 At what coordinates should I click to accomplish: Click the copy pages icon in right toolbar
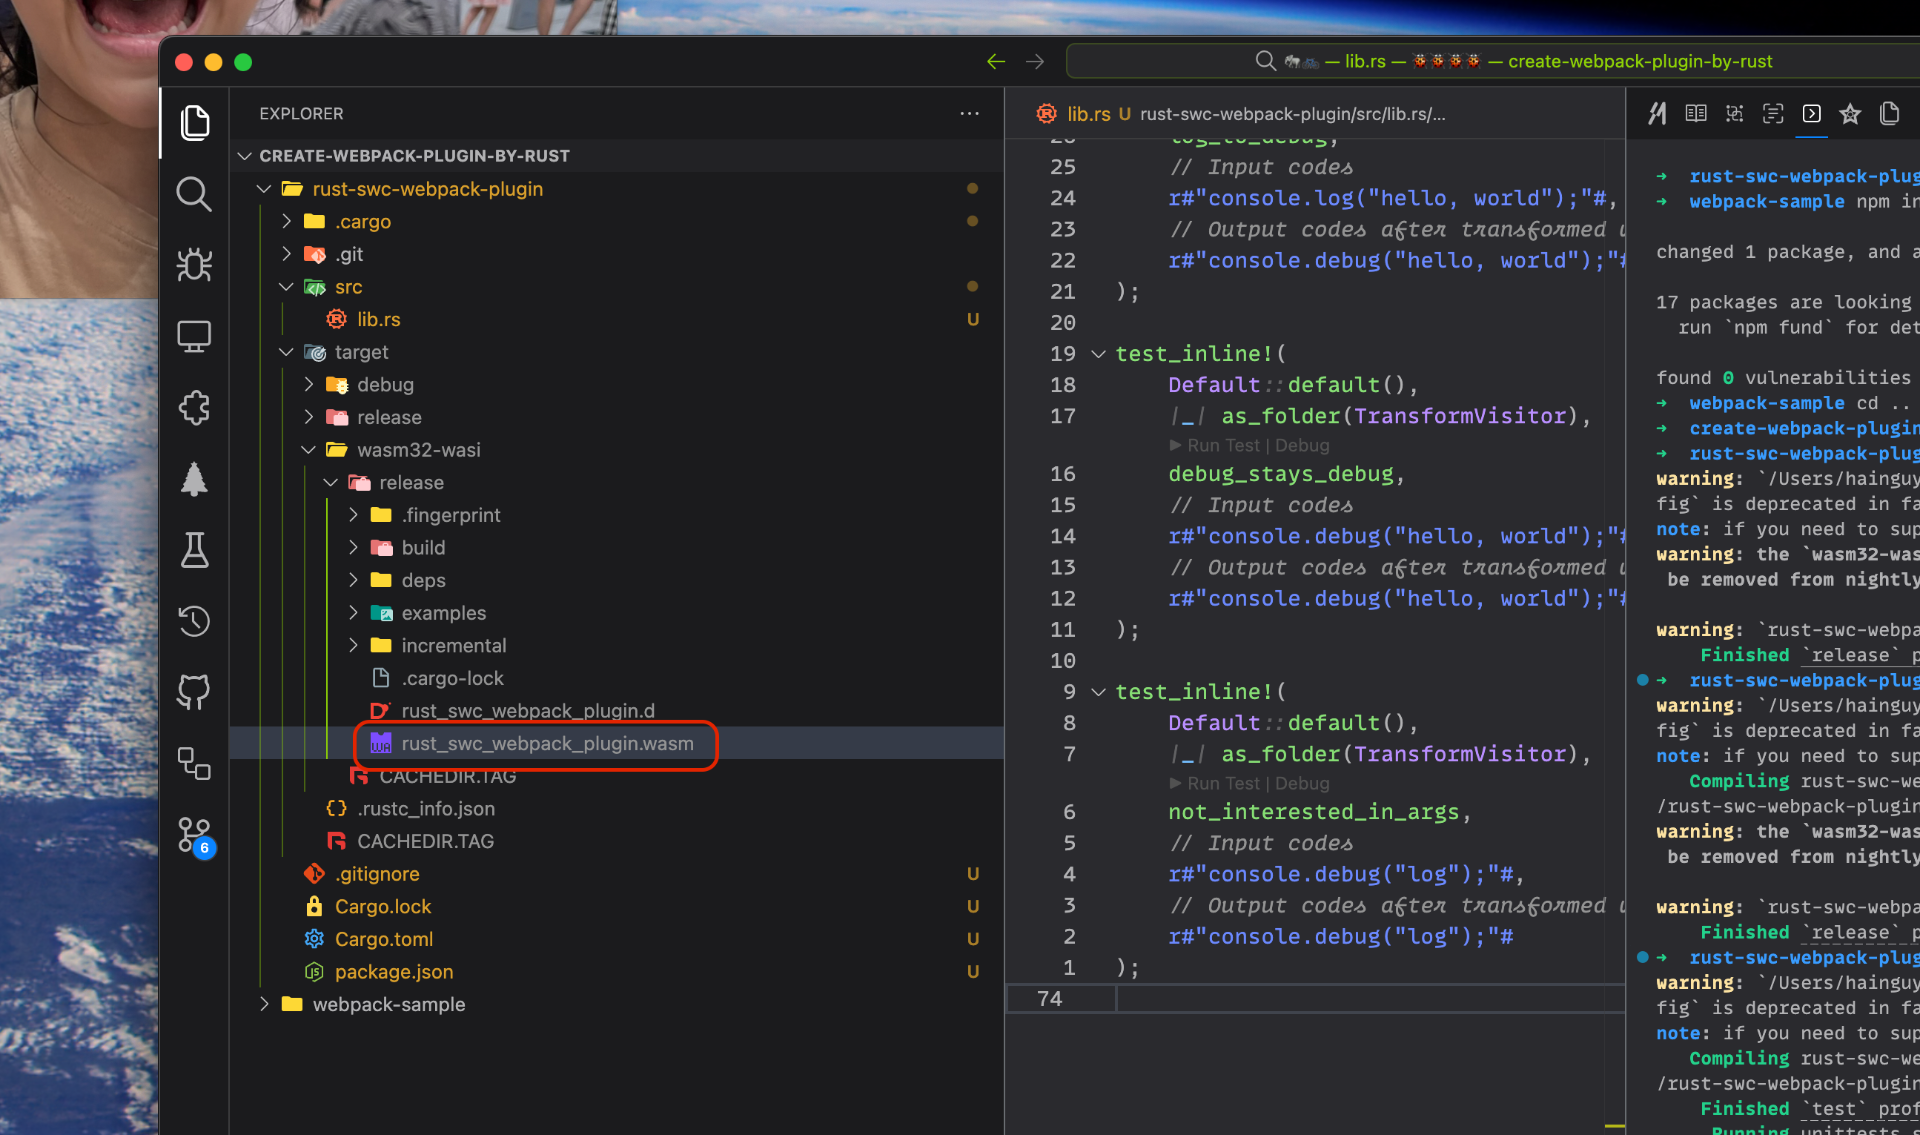pos(1889,114)
